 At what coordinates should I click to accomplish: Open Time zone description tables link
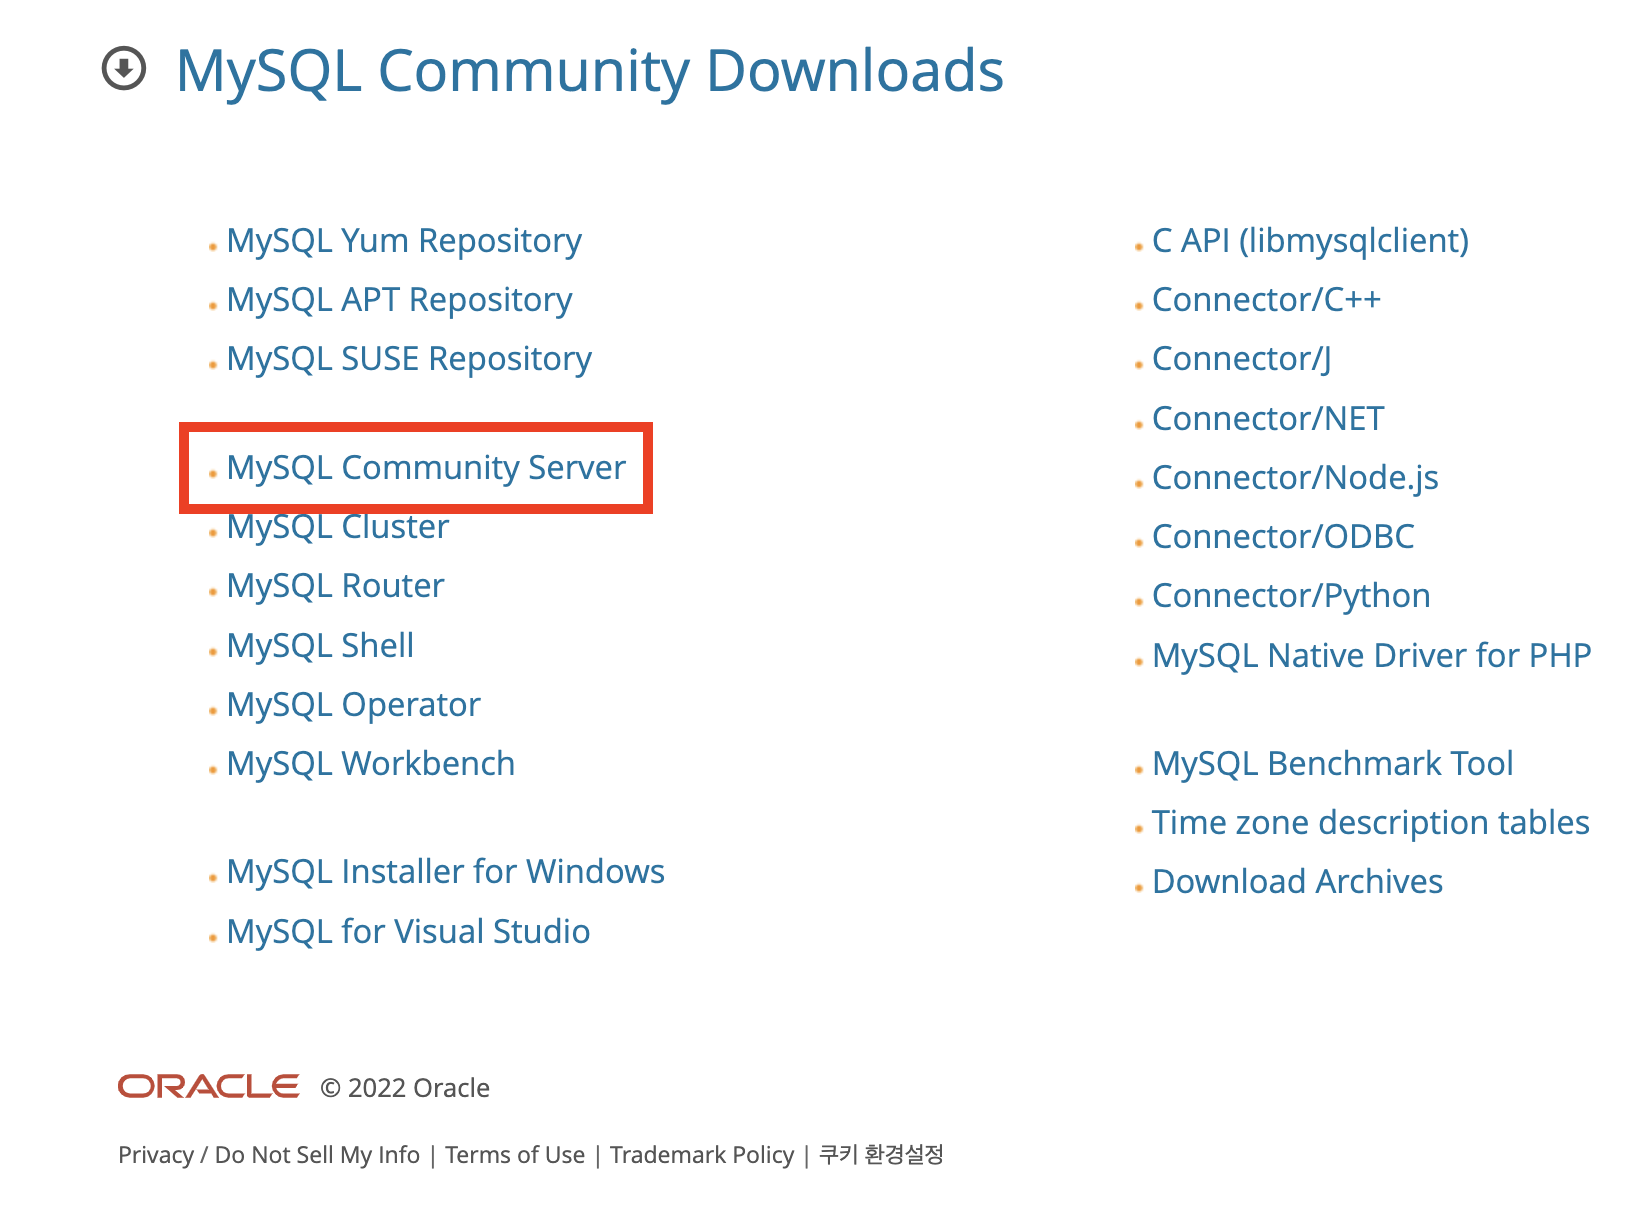(x=1370, y=823)
